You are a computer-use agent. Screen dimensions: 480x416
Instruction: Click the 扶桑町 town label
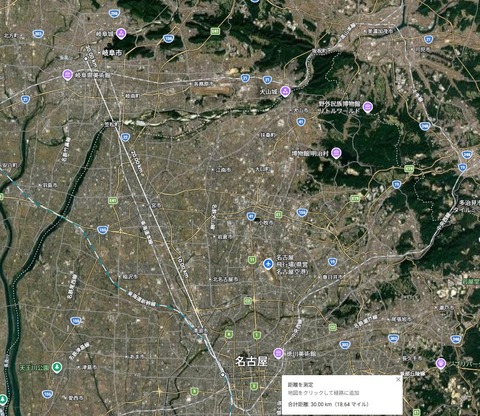[268, 135]
